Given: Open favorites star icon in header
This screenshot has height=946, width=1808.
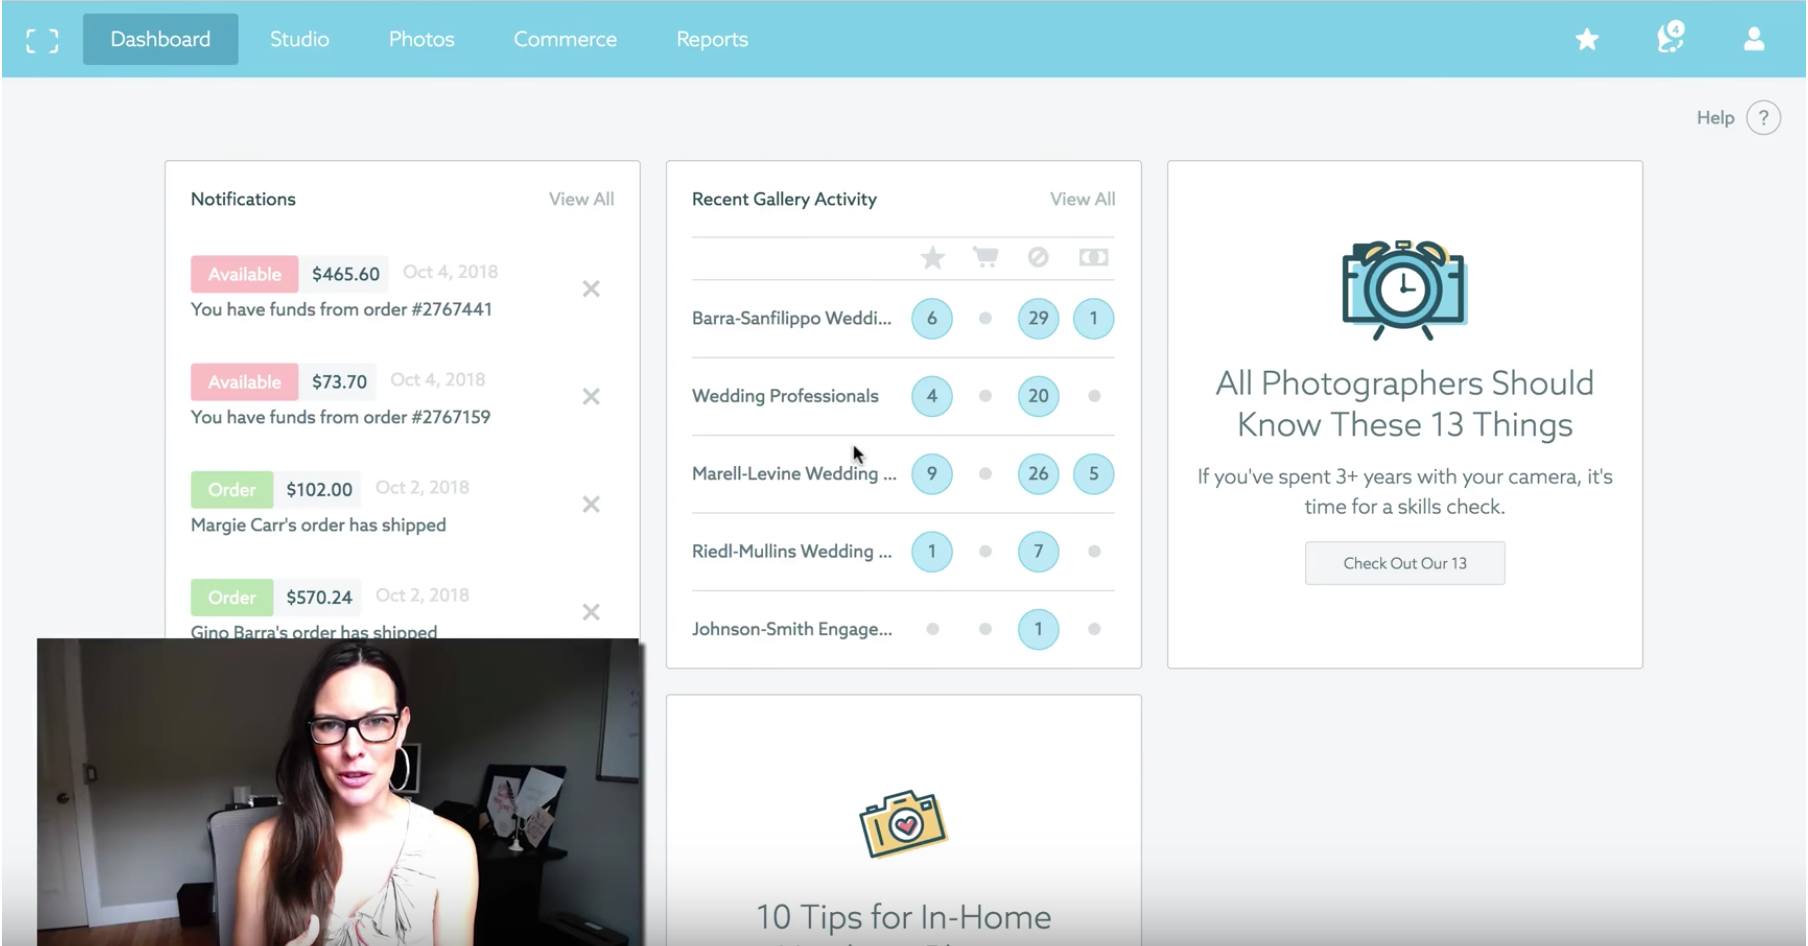Looking at the screenshot, I should (x=1586, y=40).
